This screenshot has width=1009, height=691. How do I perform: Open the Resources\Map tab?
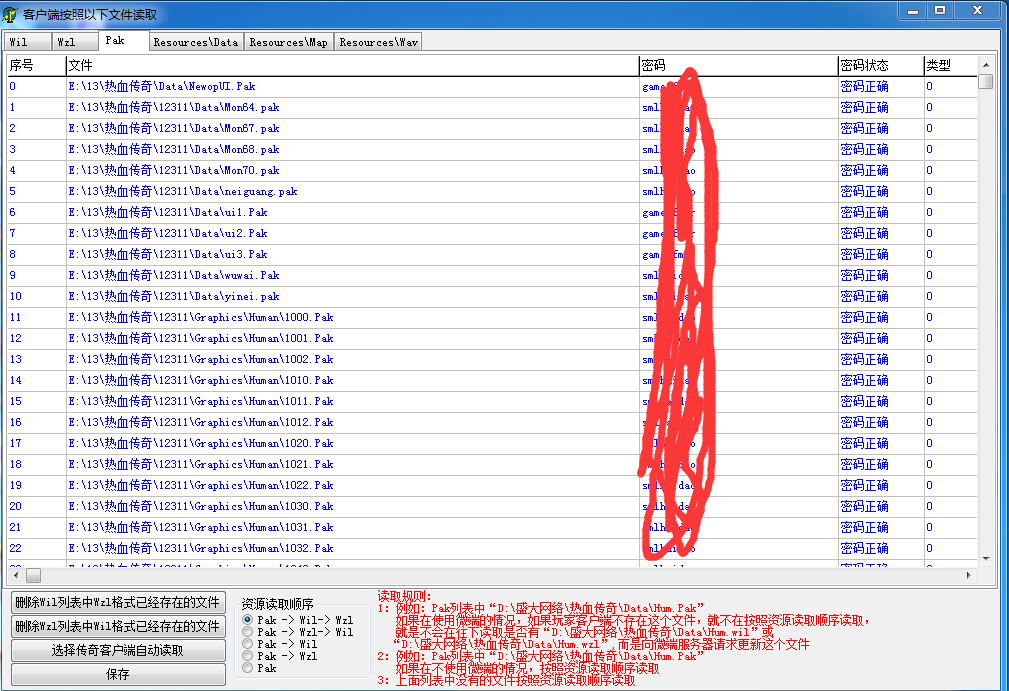tap(288, 42)
